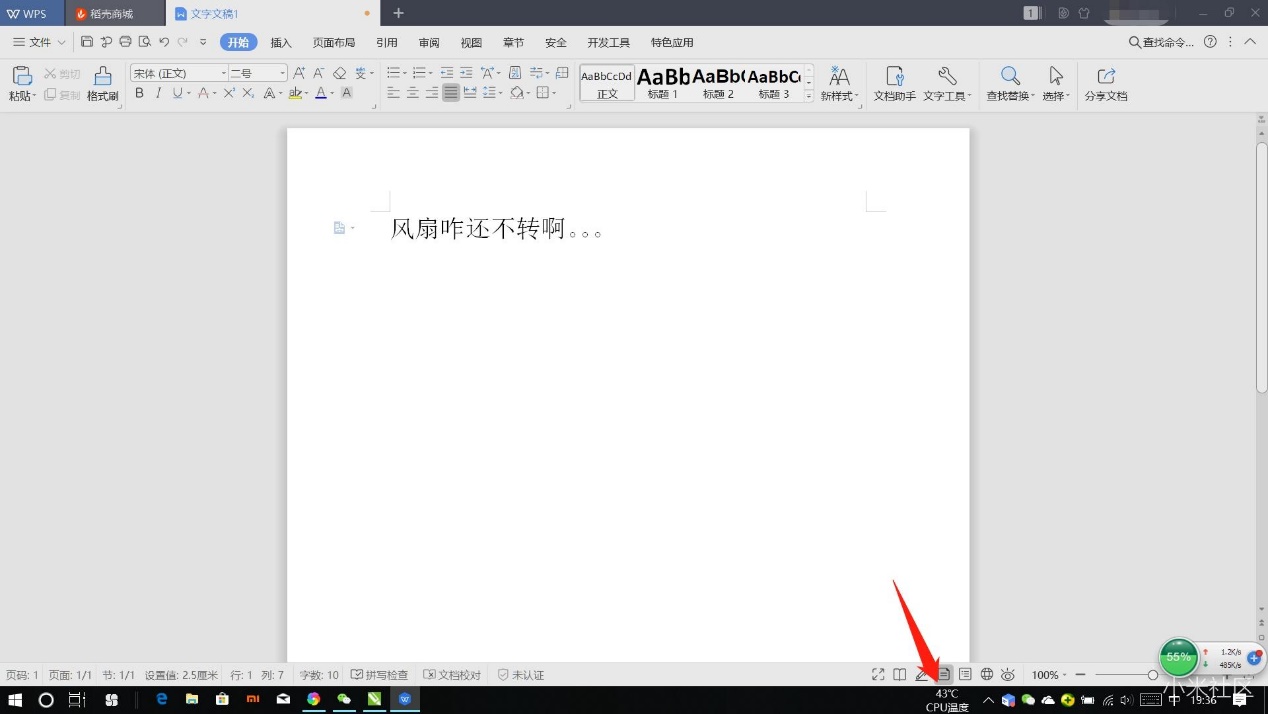Toggle justify alignment

click(x=451, y=93)
